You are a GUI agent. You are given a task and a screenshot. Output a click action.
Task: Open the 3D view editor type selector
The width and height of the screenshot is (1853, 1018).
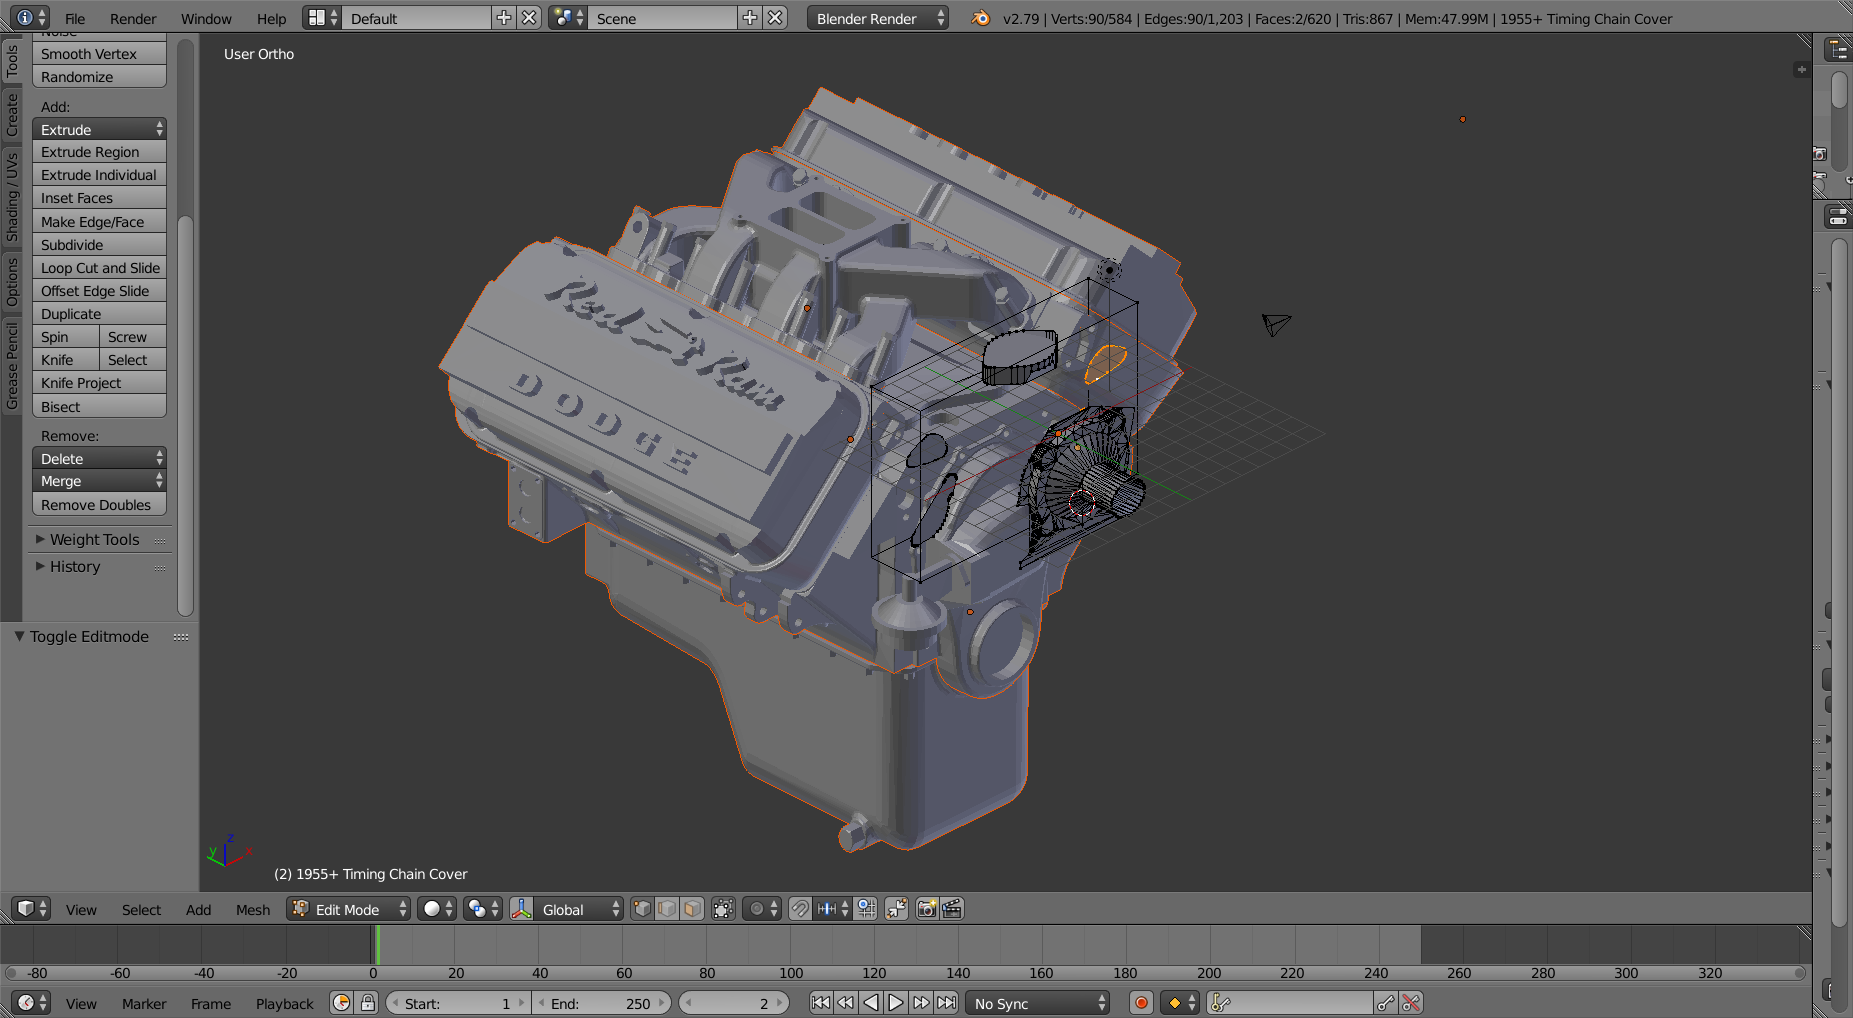(30, 909)
